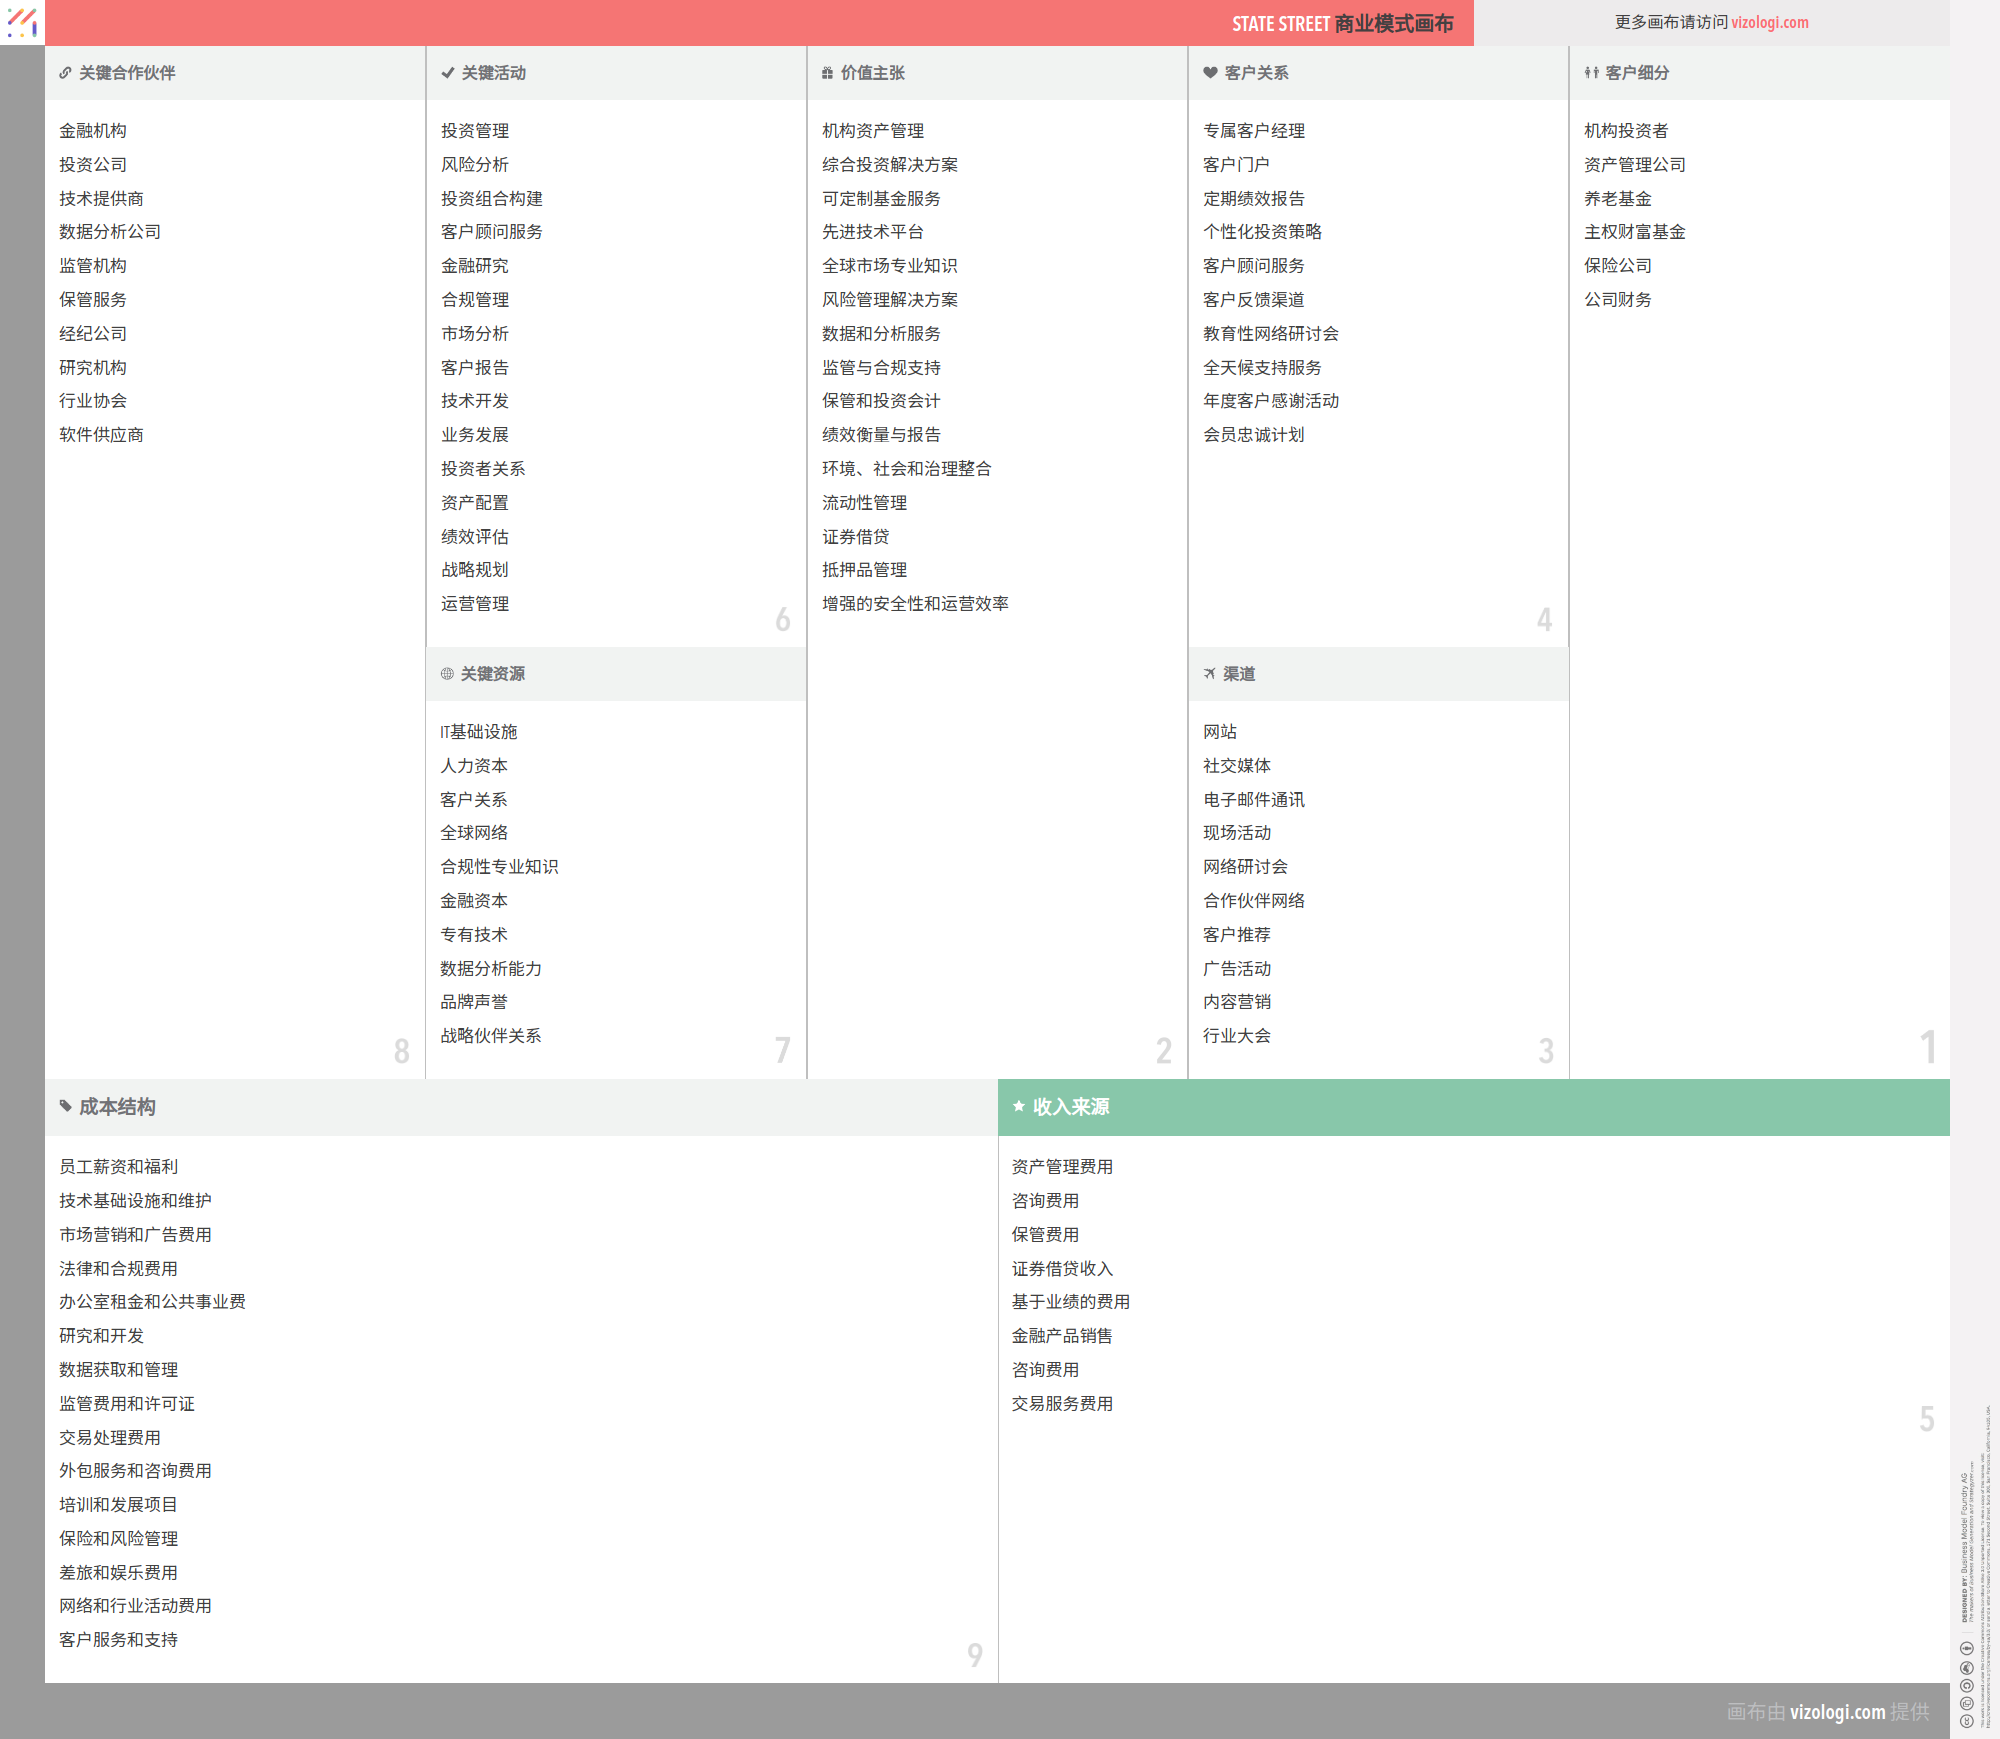The width and height of the screenshot is (2000, 1739).
Task: Open the vizologi.com footer link
Action: (1836, 1711)
